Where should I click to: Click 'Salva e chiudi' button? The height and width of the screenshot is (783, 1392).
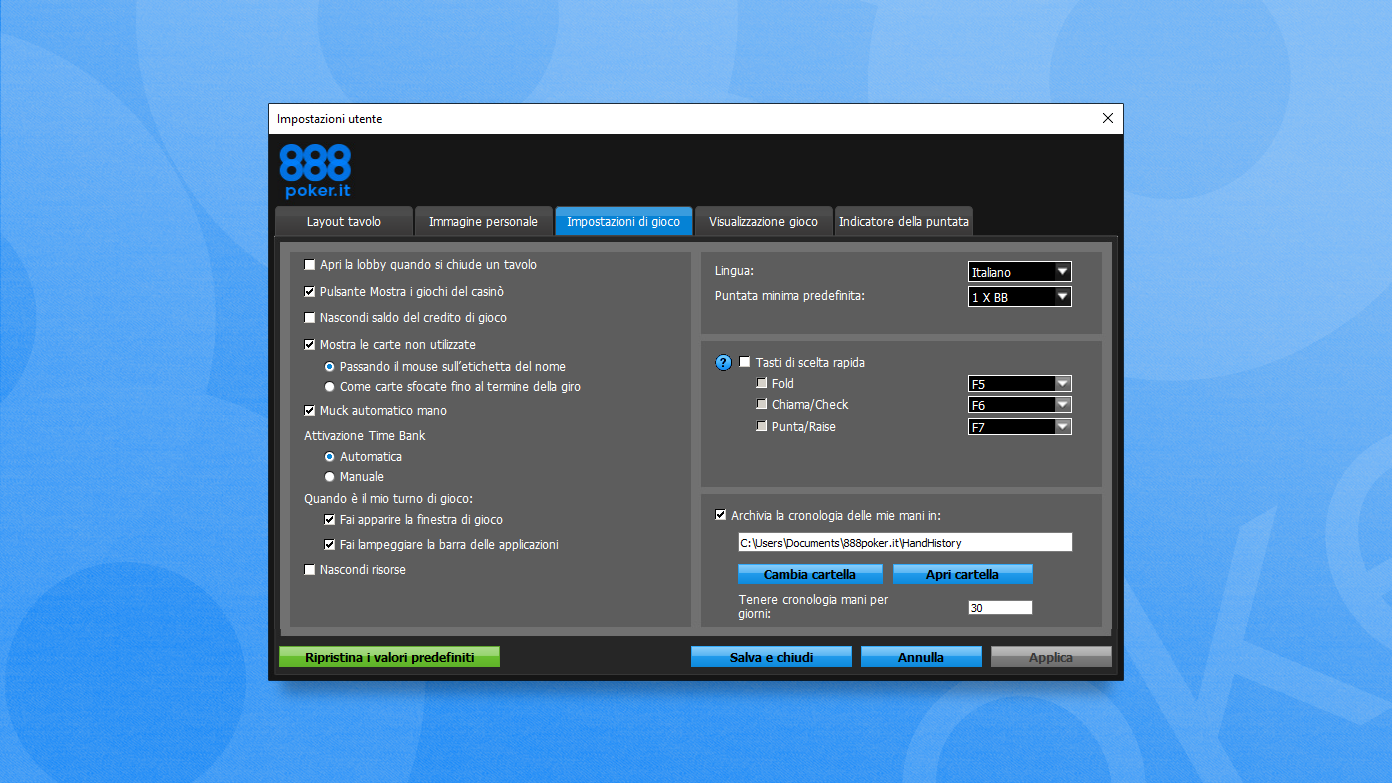click(771, 657)
